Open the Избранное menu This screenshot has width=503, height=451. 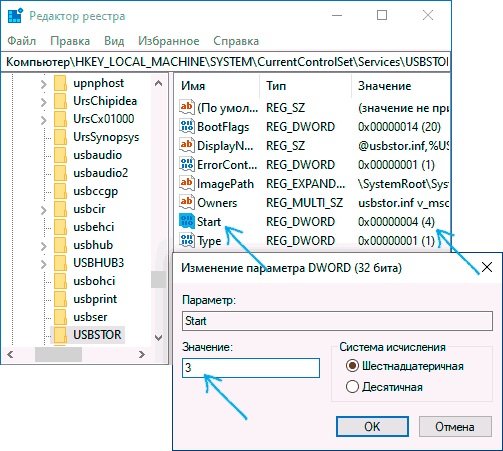(169, 41)
